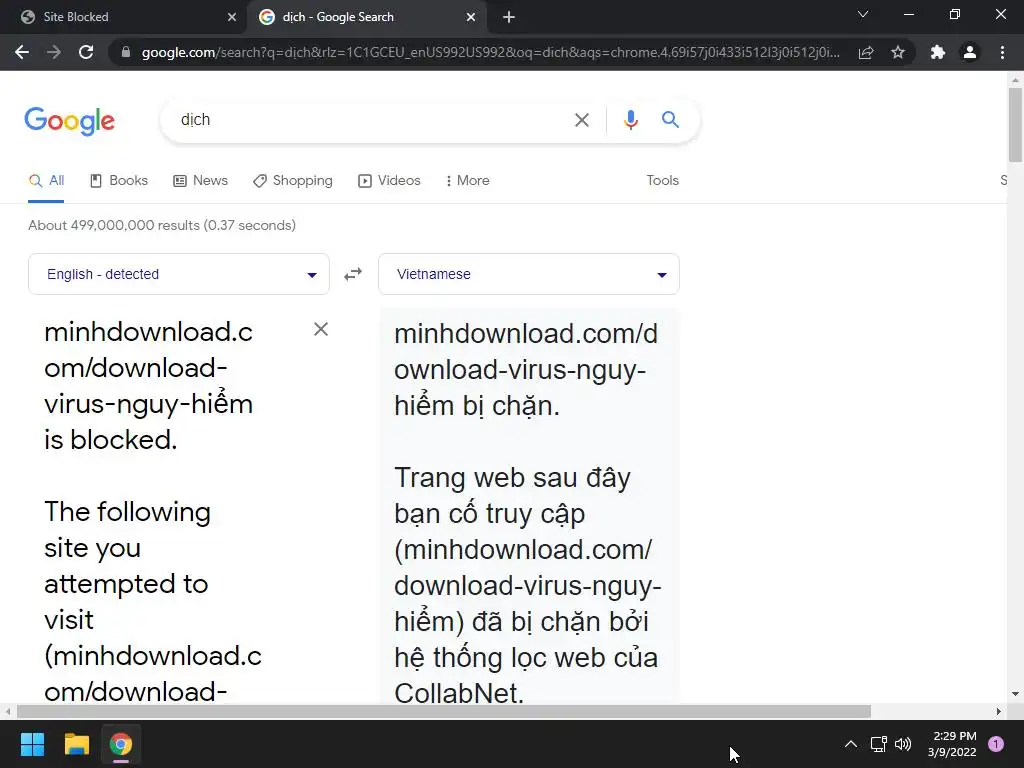Image resolution: width=1024 pixels, height=768 pixels.
Task: Reload the page with the refresh icon
Action: coord(86,52)
